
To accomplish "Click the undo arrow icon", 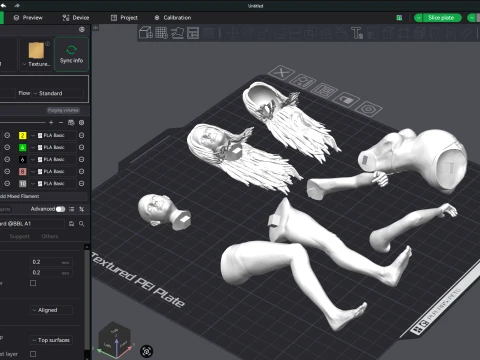I will [x=3, y=5].
